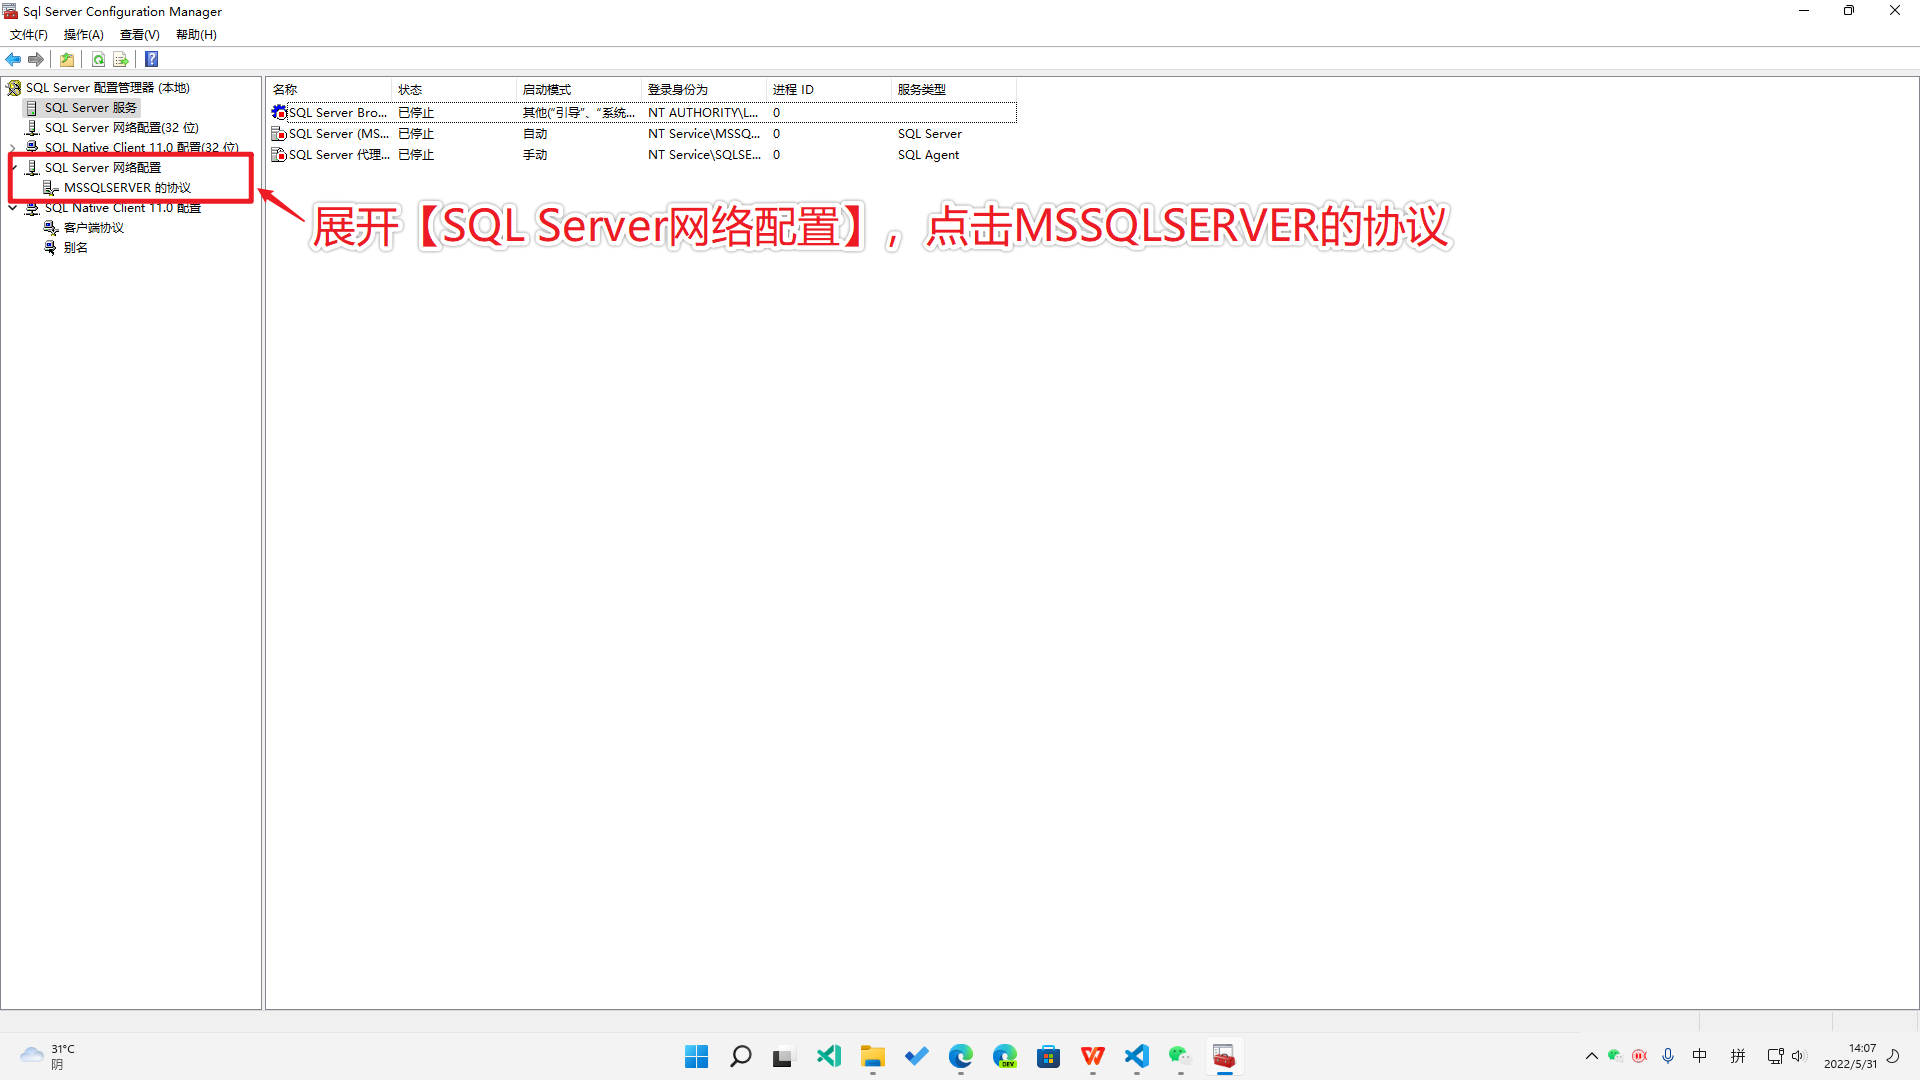Viewport: 1920px width, 1080px height.
Task: Show hidden system tray icons chevron
Action: point(1592,1056)
